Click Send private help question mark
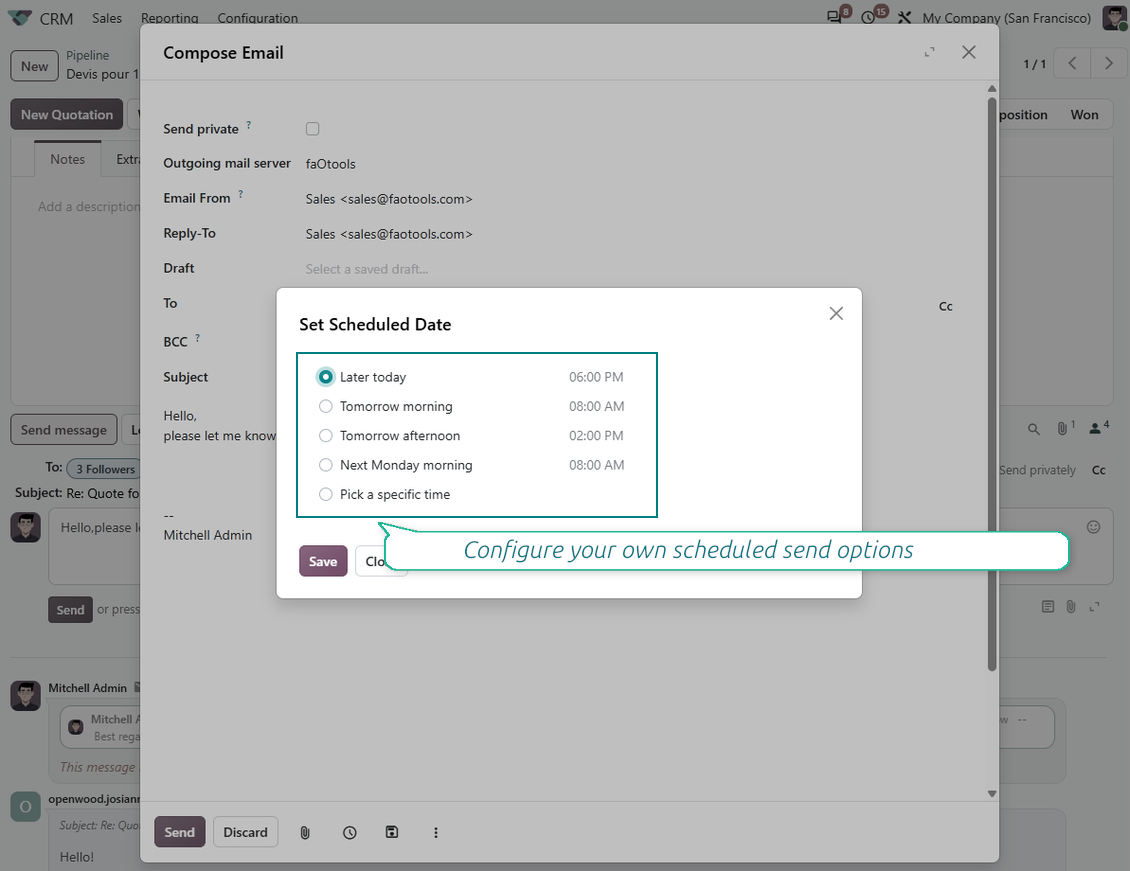 click(x=249, y=125)
